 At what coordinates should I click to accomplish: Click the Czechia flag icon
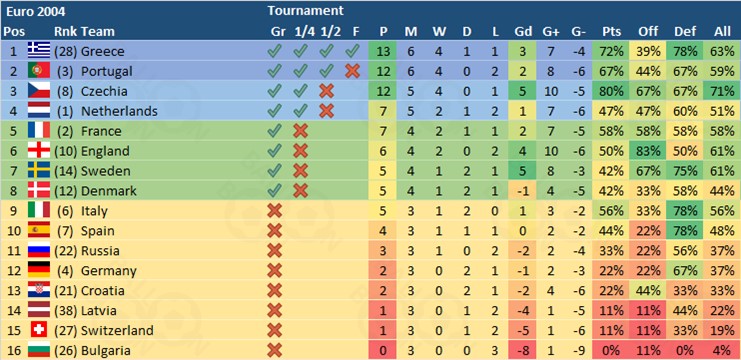pos(39,91)
